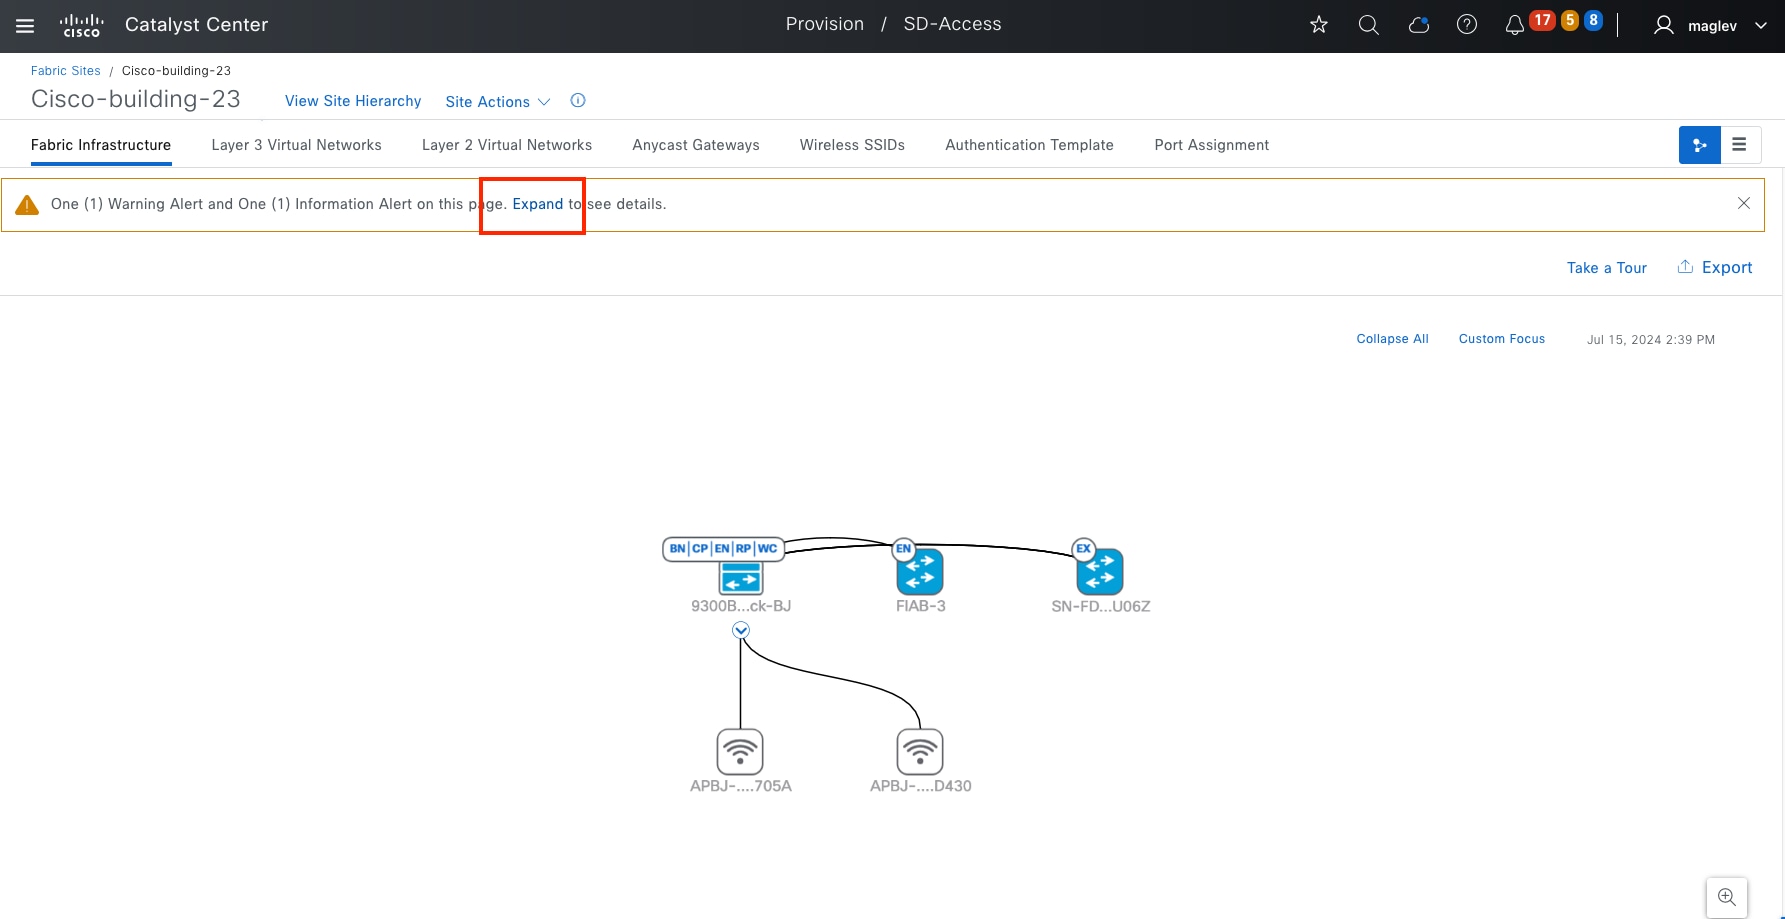The height and width of the screenshot is (919, 1785).
Task: Open the Port Assignment tab
Action: [x=1211, y=145]
